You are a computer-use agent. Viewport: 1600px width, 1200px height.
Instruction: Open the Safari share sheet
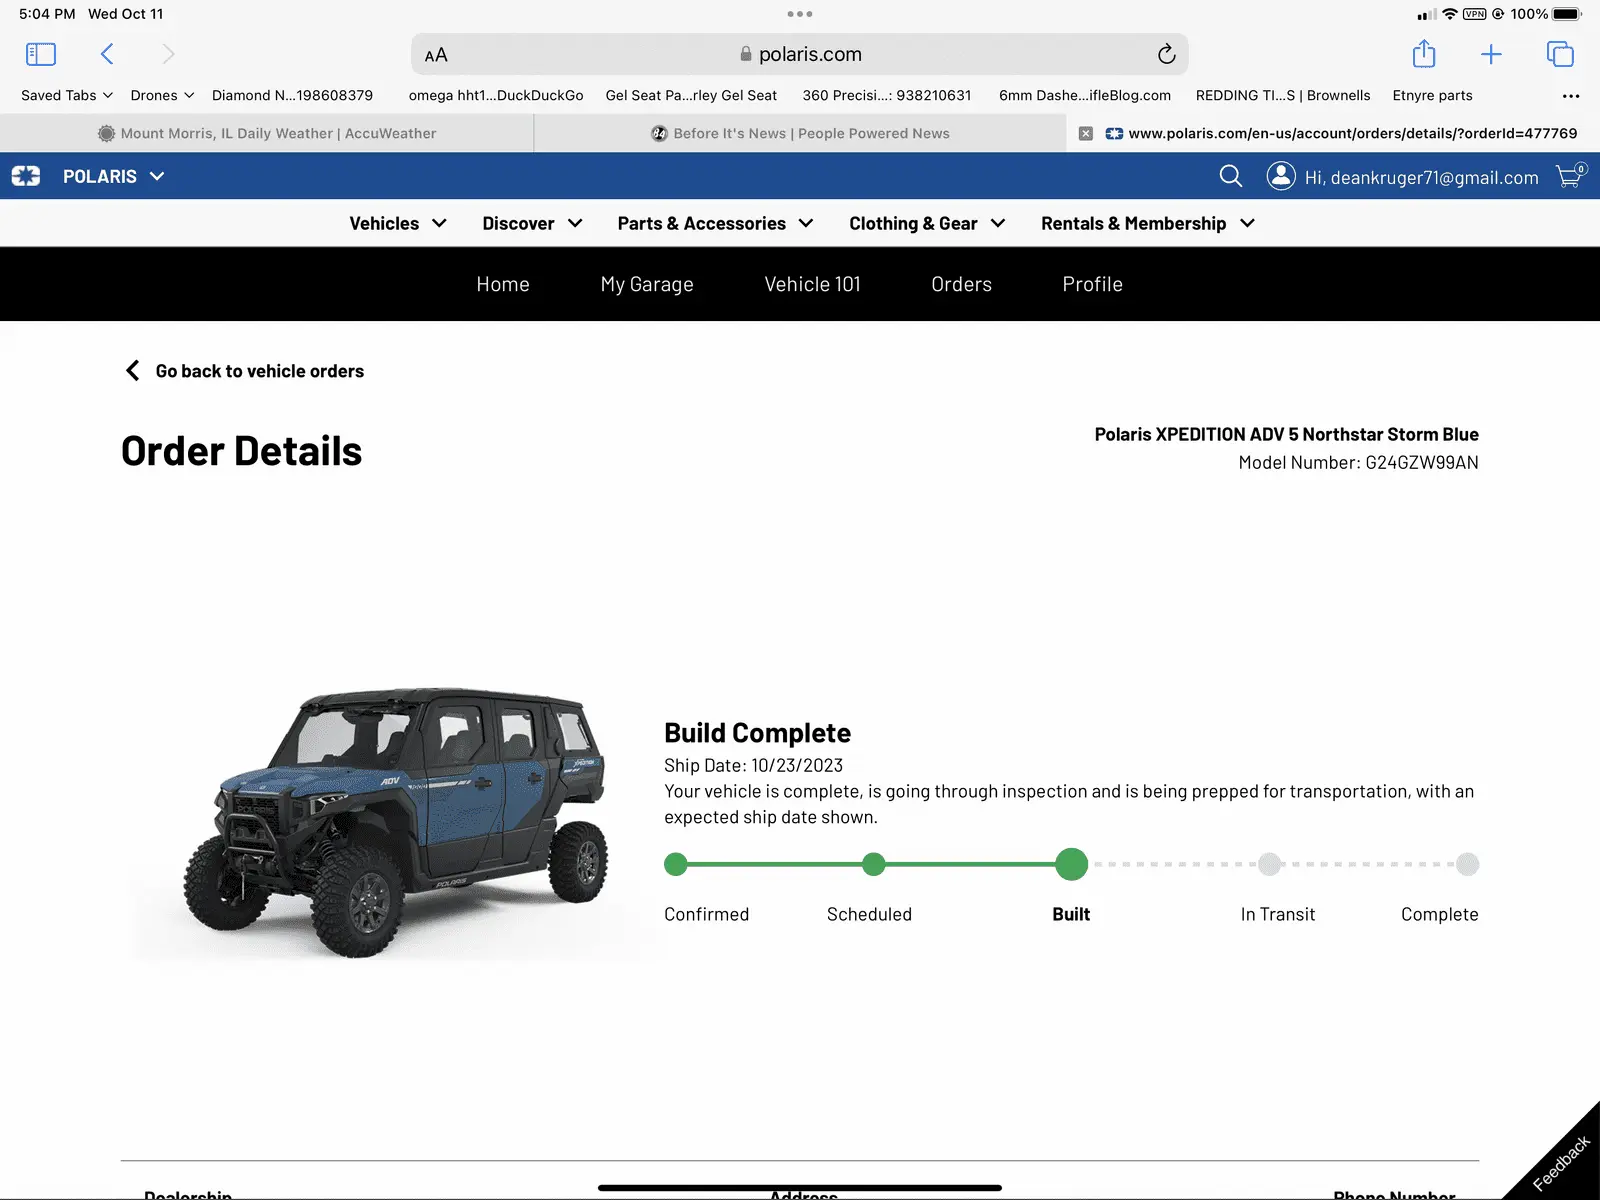click(1424, 53)
